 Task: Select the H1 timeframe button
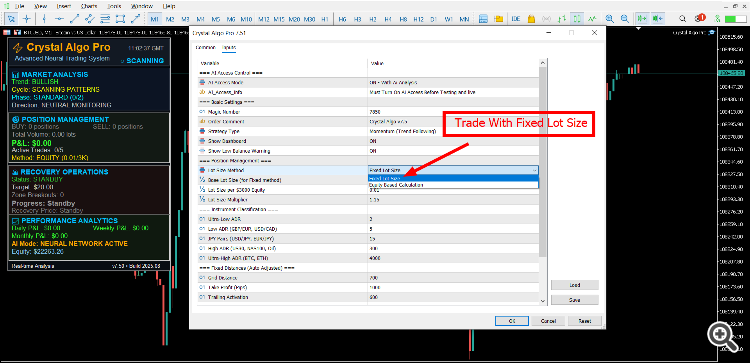tap(325, 19)
